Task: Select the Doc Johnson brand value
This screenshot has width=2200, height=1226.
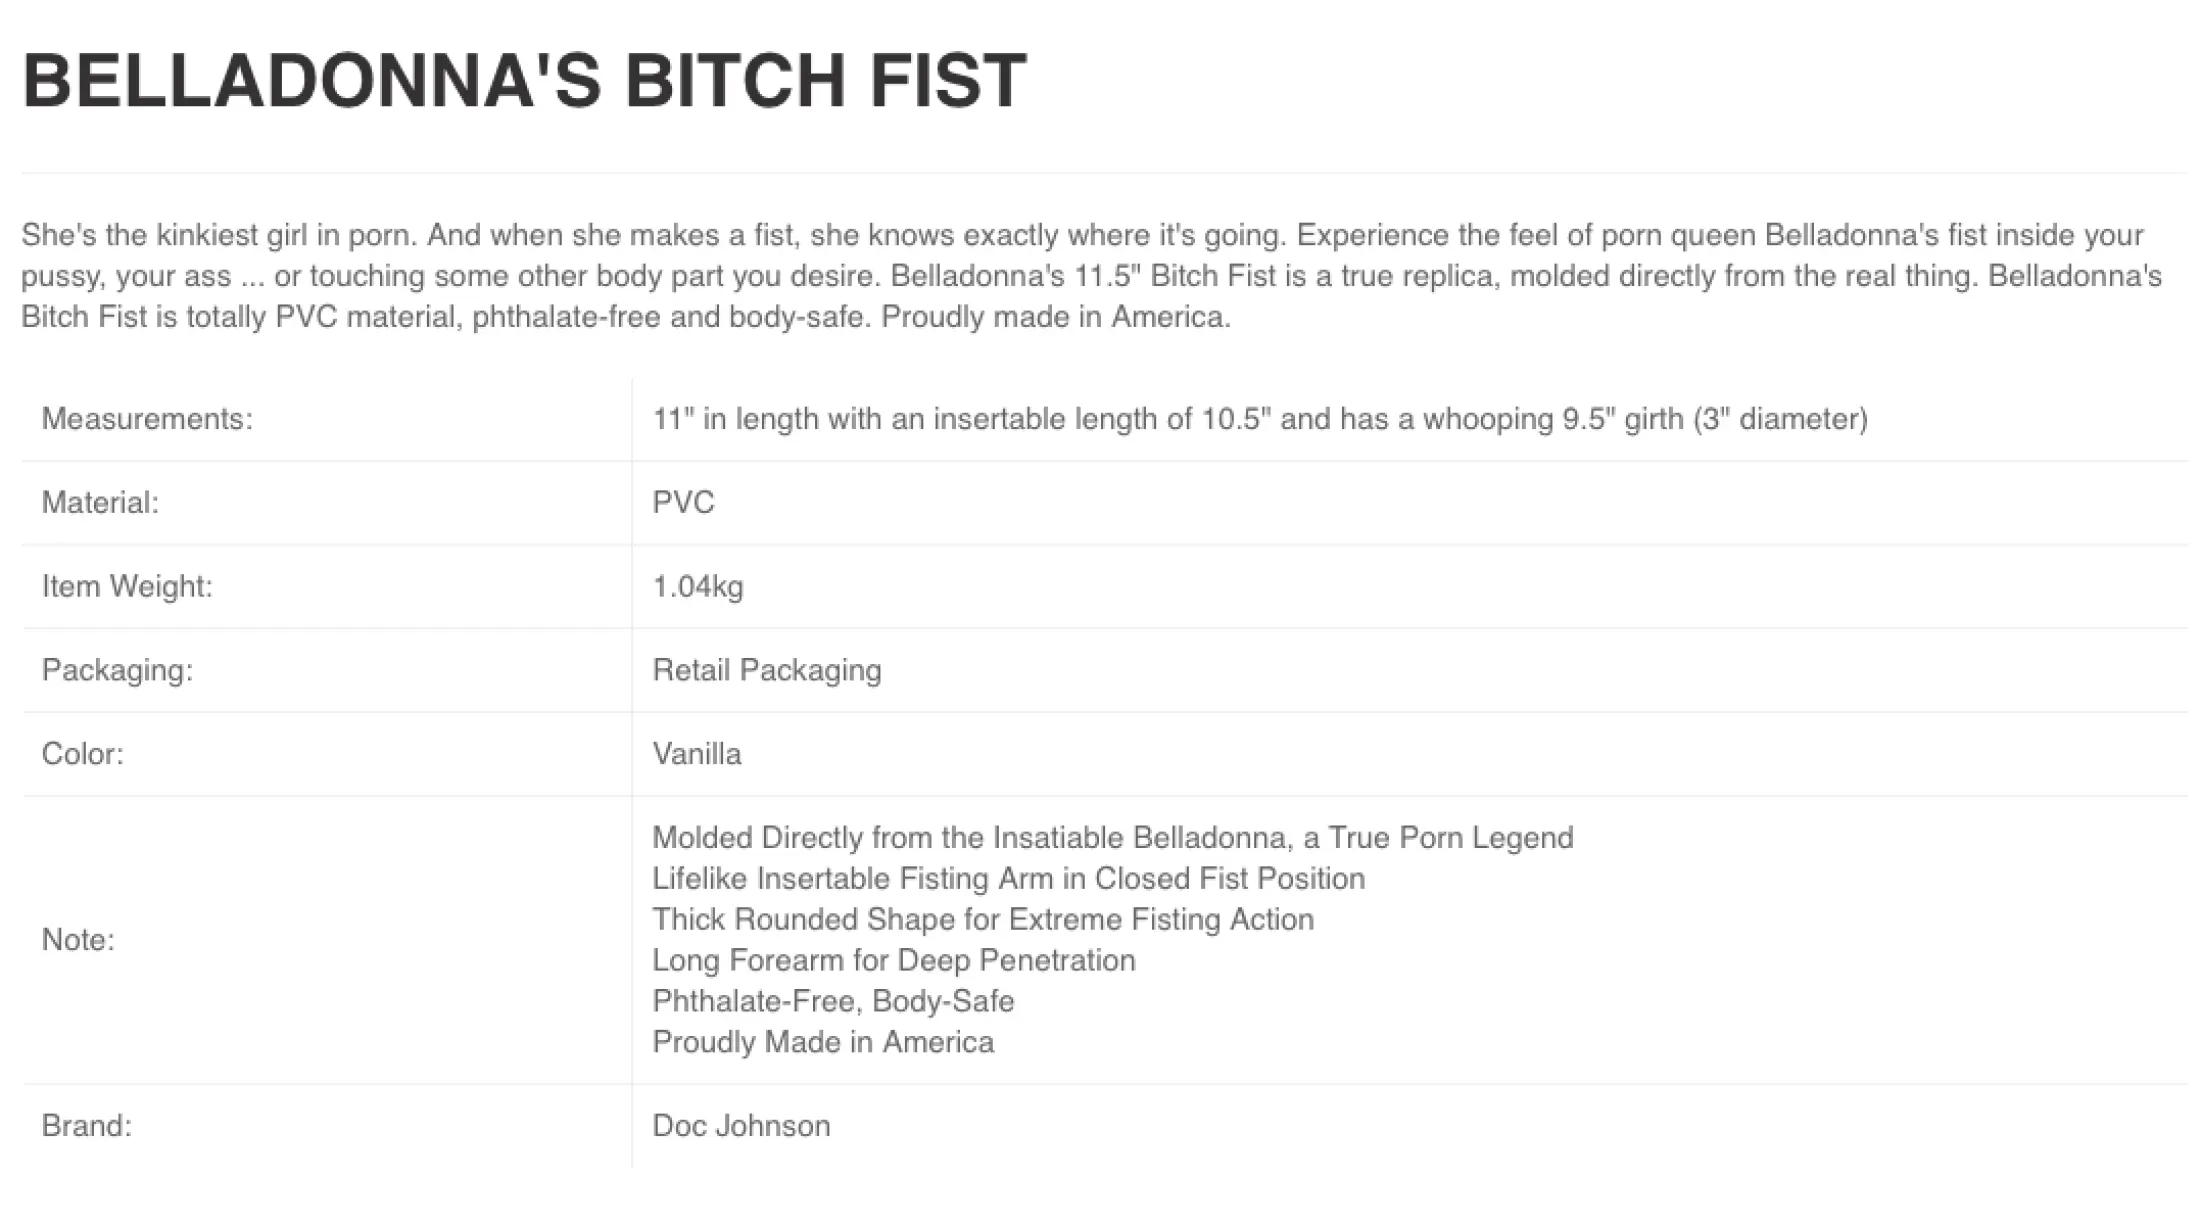Action: [x=740, y=1126]
